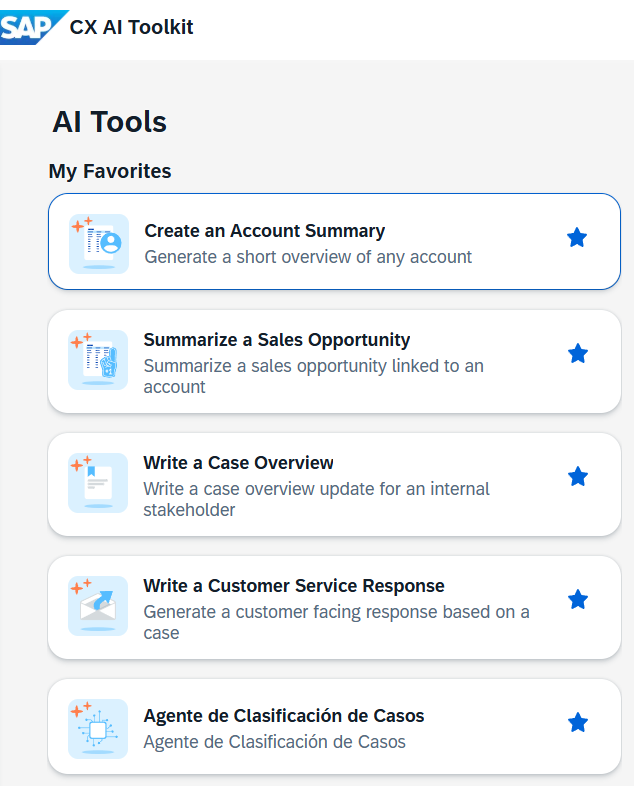Select Agente de Clasificación de Casos title
634x786 pixels.
[x=283, y=716]
